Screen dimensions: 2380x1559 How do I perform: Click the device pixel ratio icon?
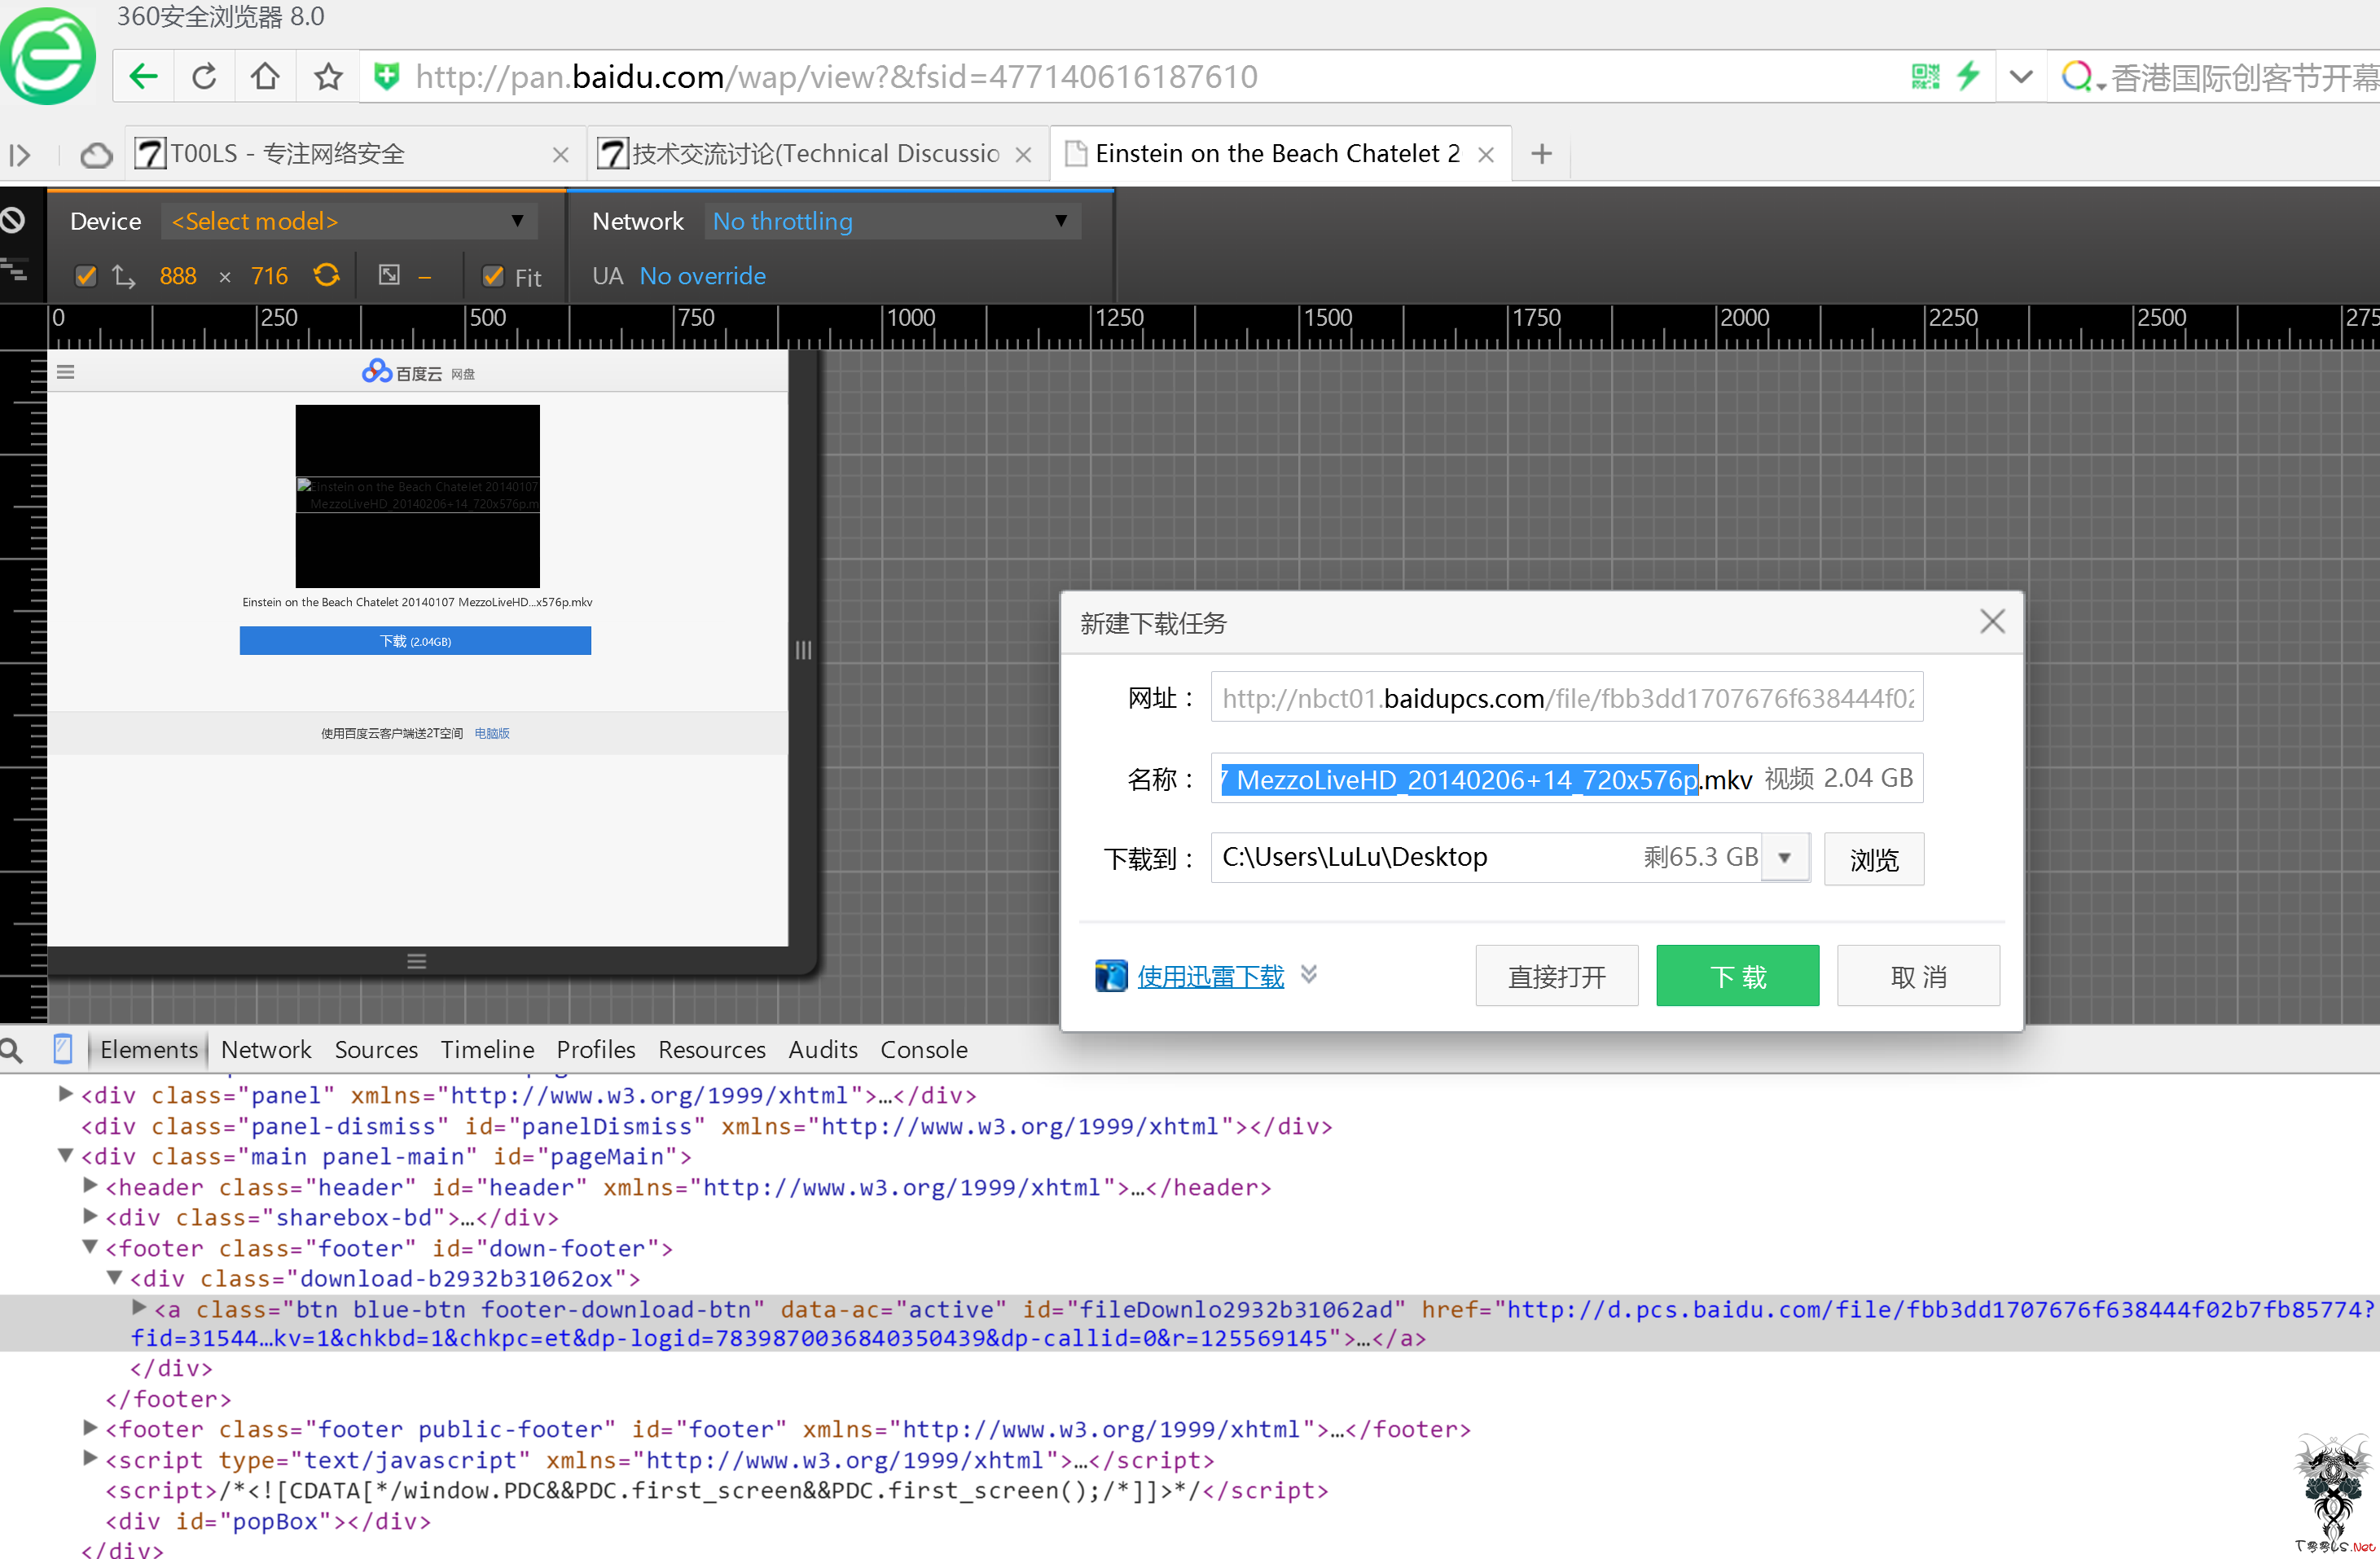tap(390, 275)
